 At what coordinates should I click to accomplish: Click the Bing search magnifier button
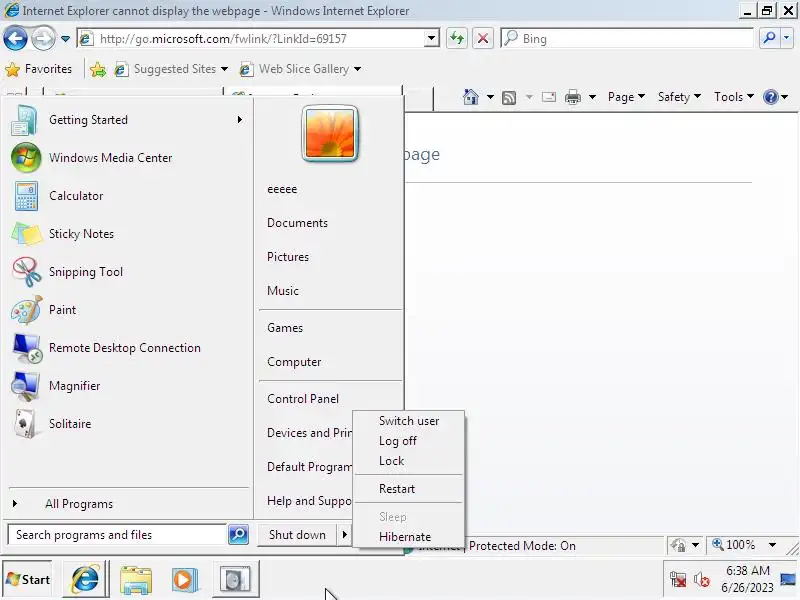pyautogui.click(x=769, y=38)
